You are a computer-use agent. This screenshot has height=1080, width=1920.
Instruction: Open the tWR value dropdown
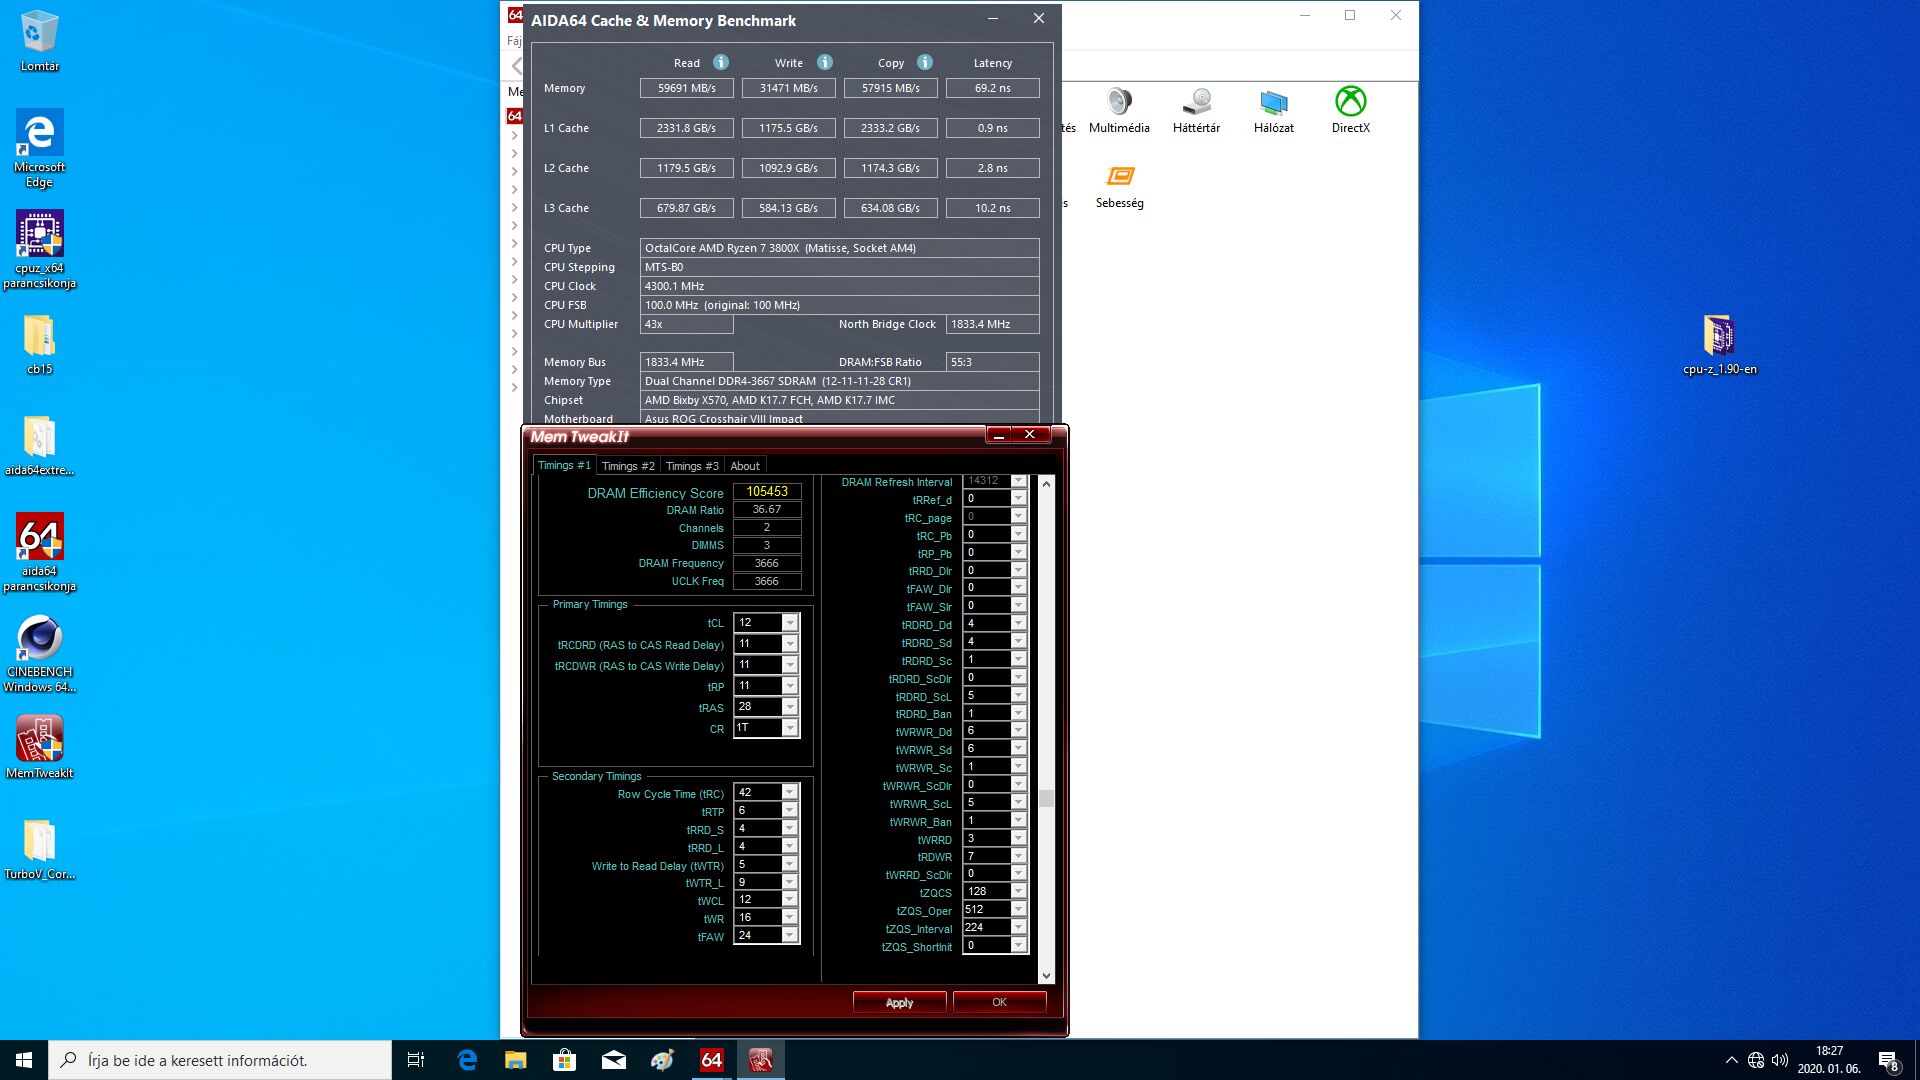790,918
